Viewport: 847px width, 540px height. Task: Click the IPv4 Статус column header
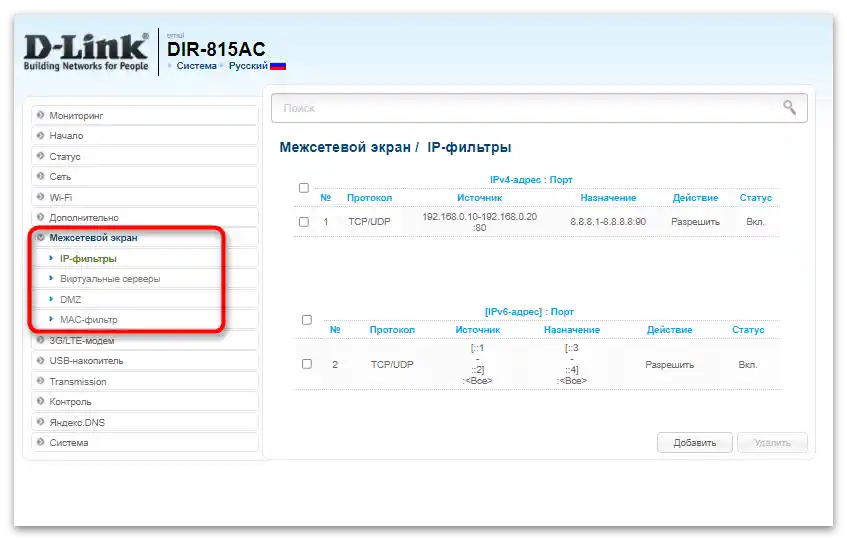(756, 198)
